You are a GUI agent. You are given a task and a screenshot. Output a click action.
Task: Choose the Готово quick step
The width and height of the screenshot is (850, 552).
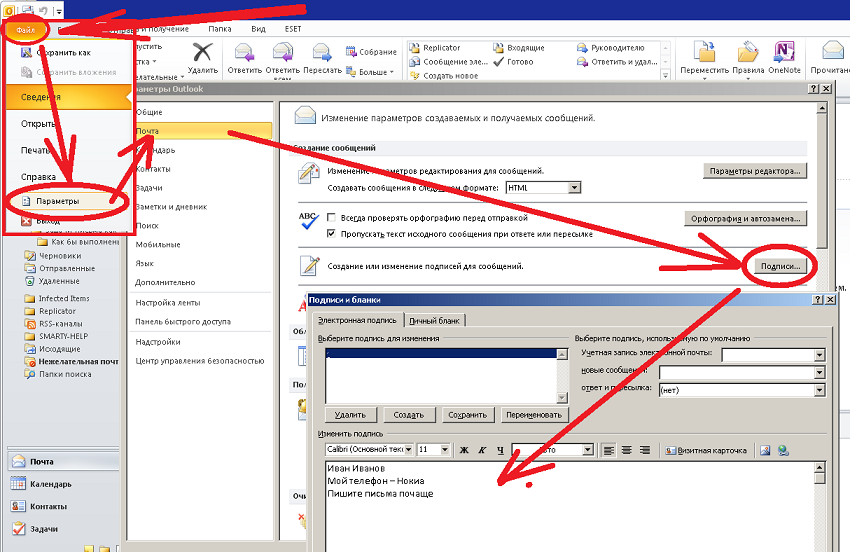tap(513, 62)
